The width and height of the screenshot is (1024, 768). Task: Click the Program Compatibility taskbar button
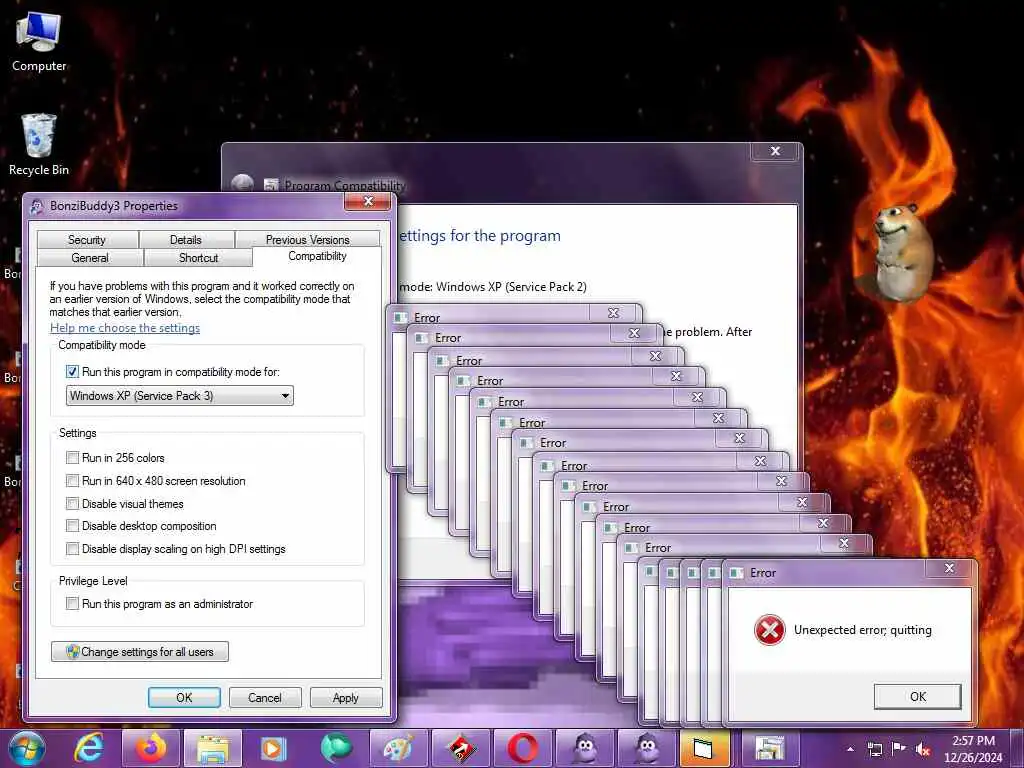coord(769,748)
